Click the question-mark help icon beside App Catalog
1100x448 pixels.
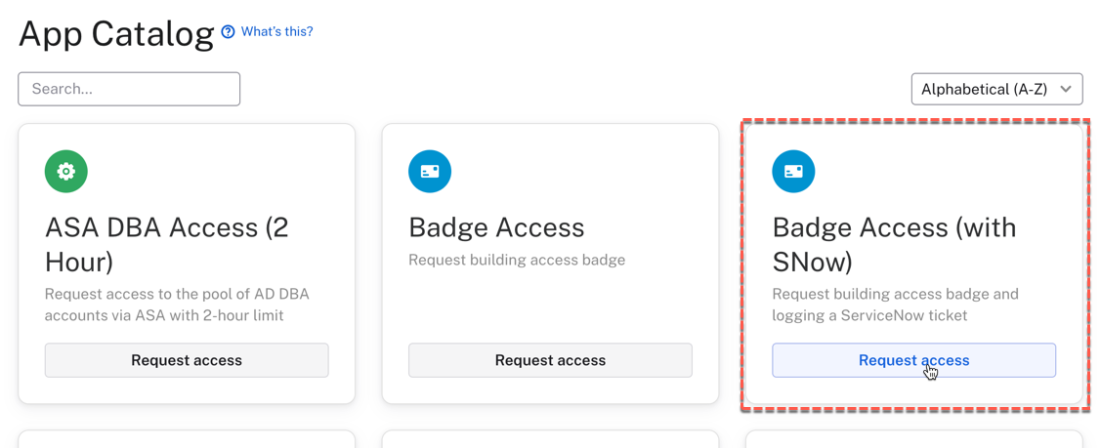pyautogui.click(x=228, y=32)
